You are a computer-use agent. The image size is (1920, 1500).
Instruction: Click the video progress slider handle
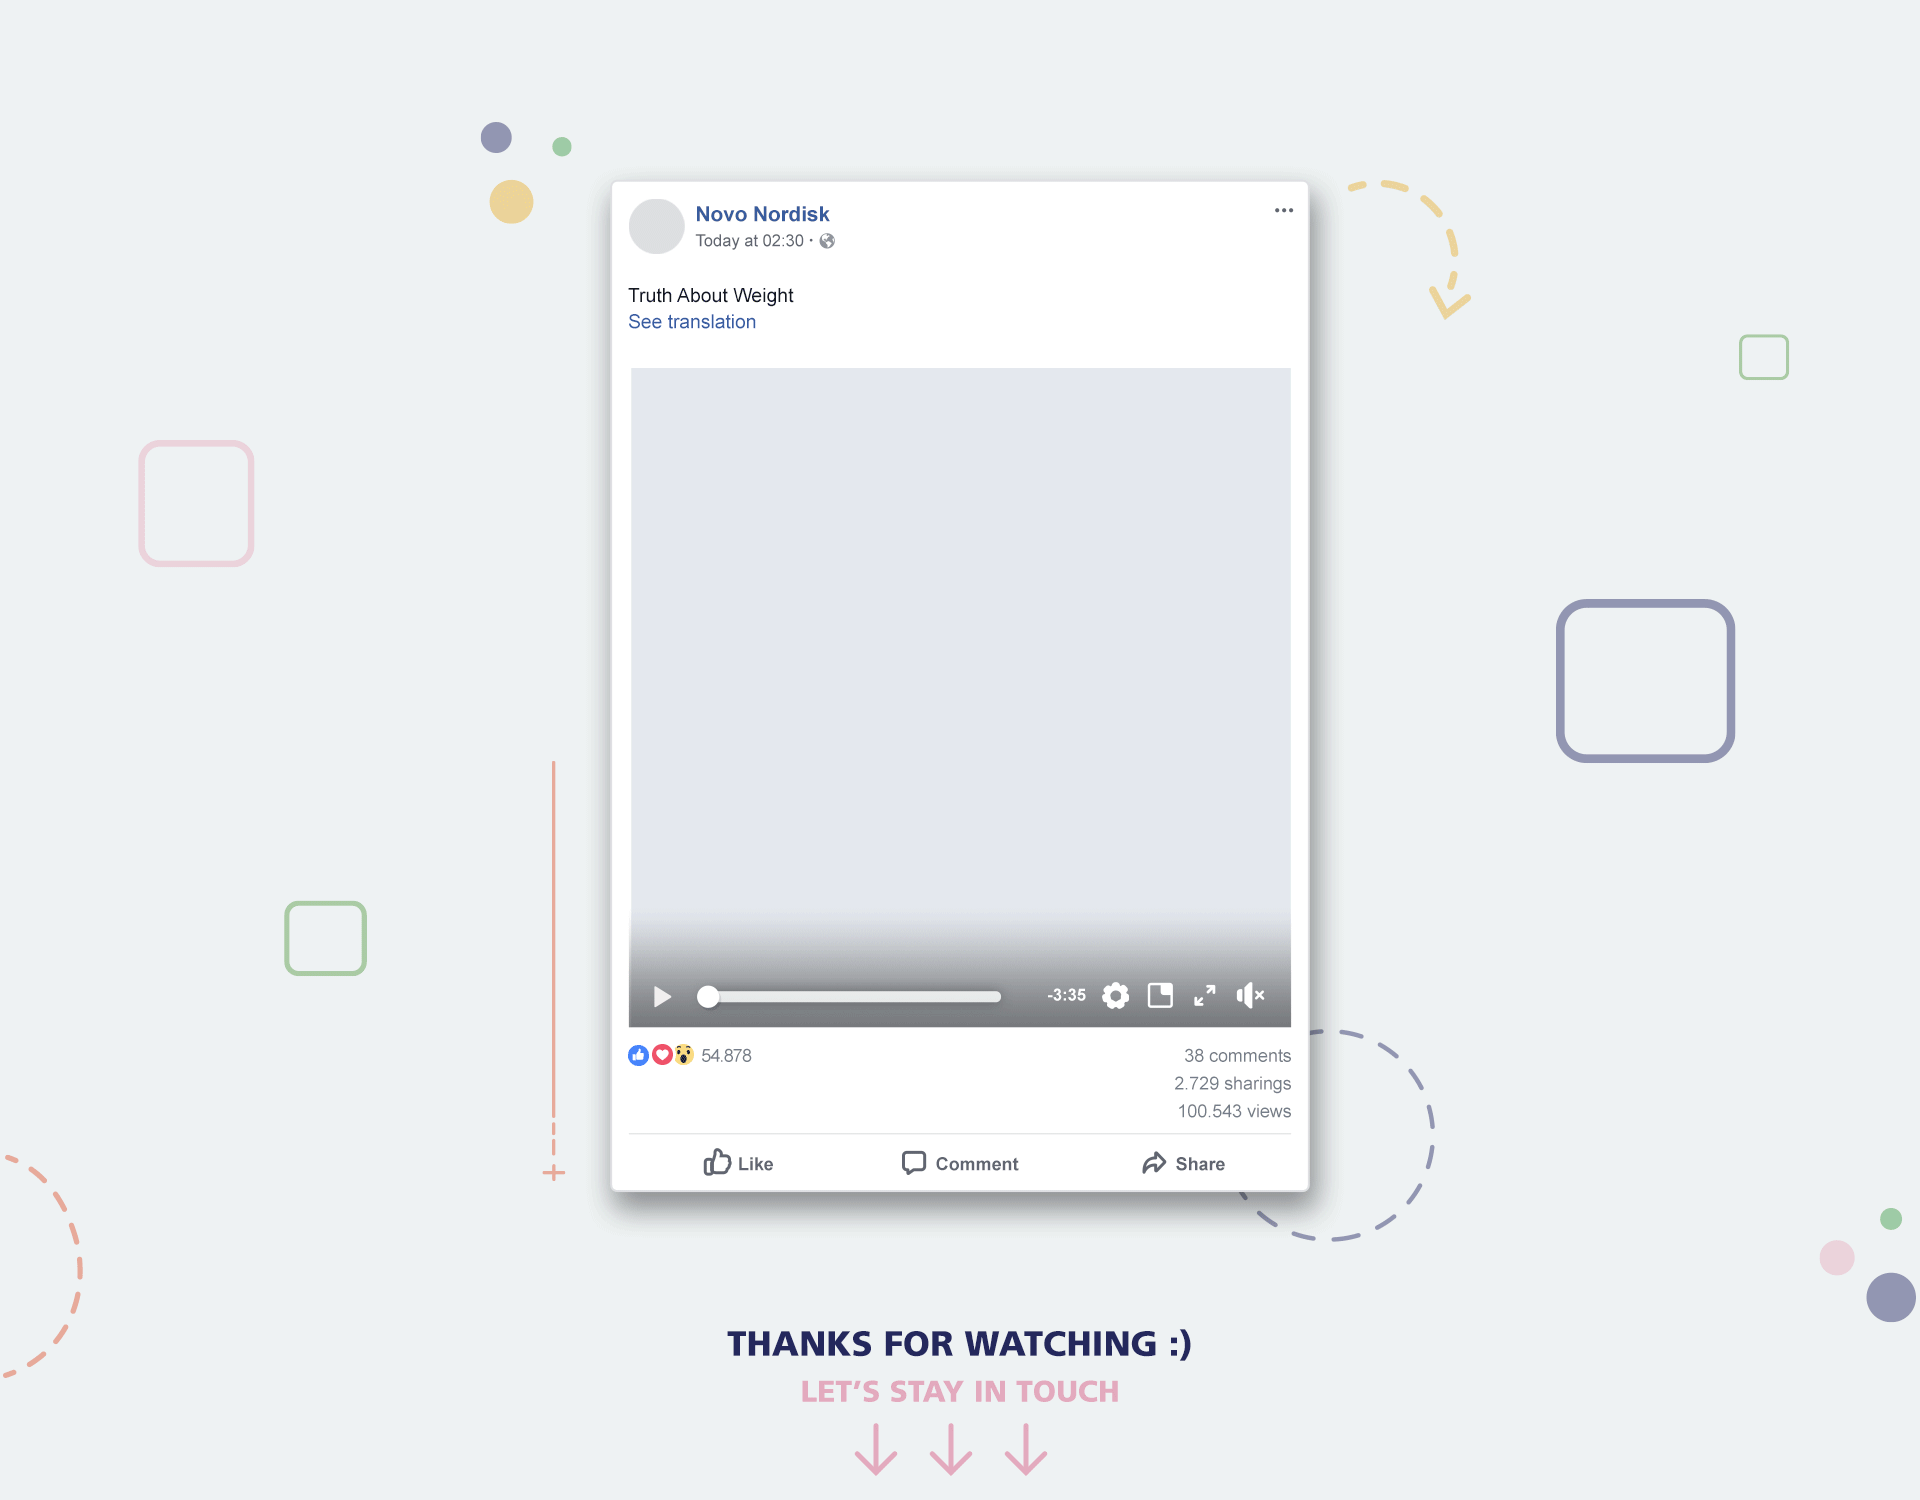pos(708,997)
